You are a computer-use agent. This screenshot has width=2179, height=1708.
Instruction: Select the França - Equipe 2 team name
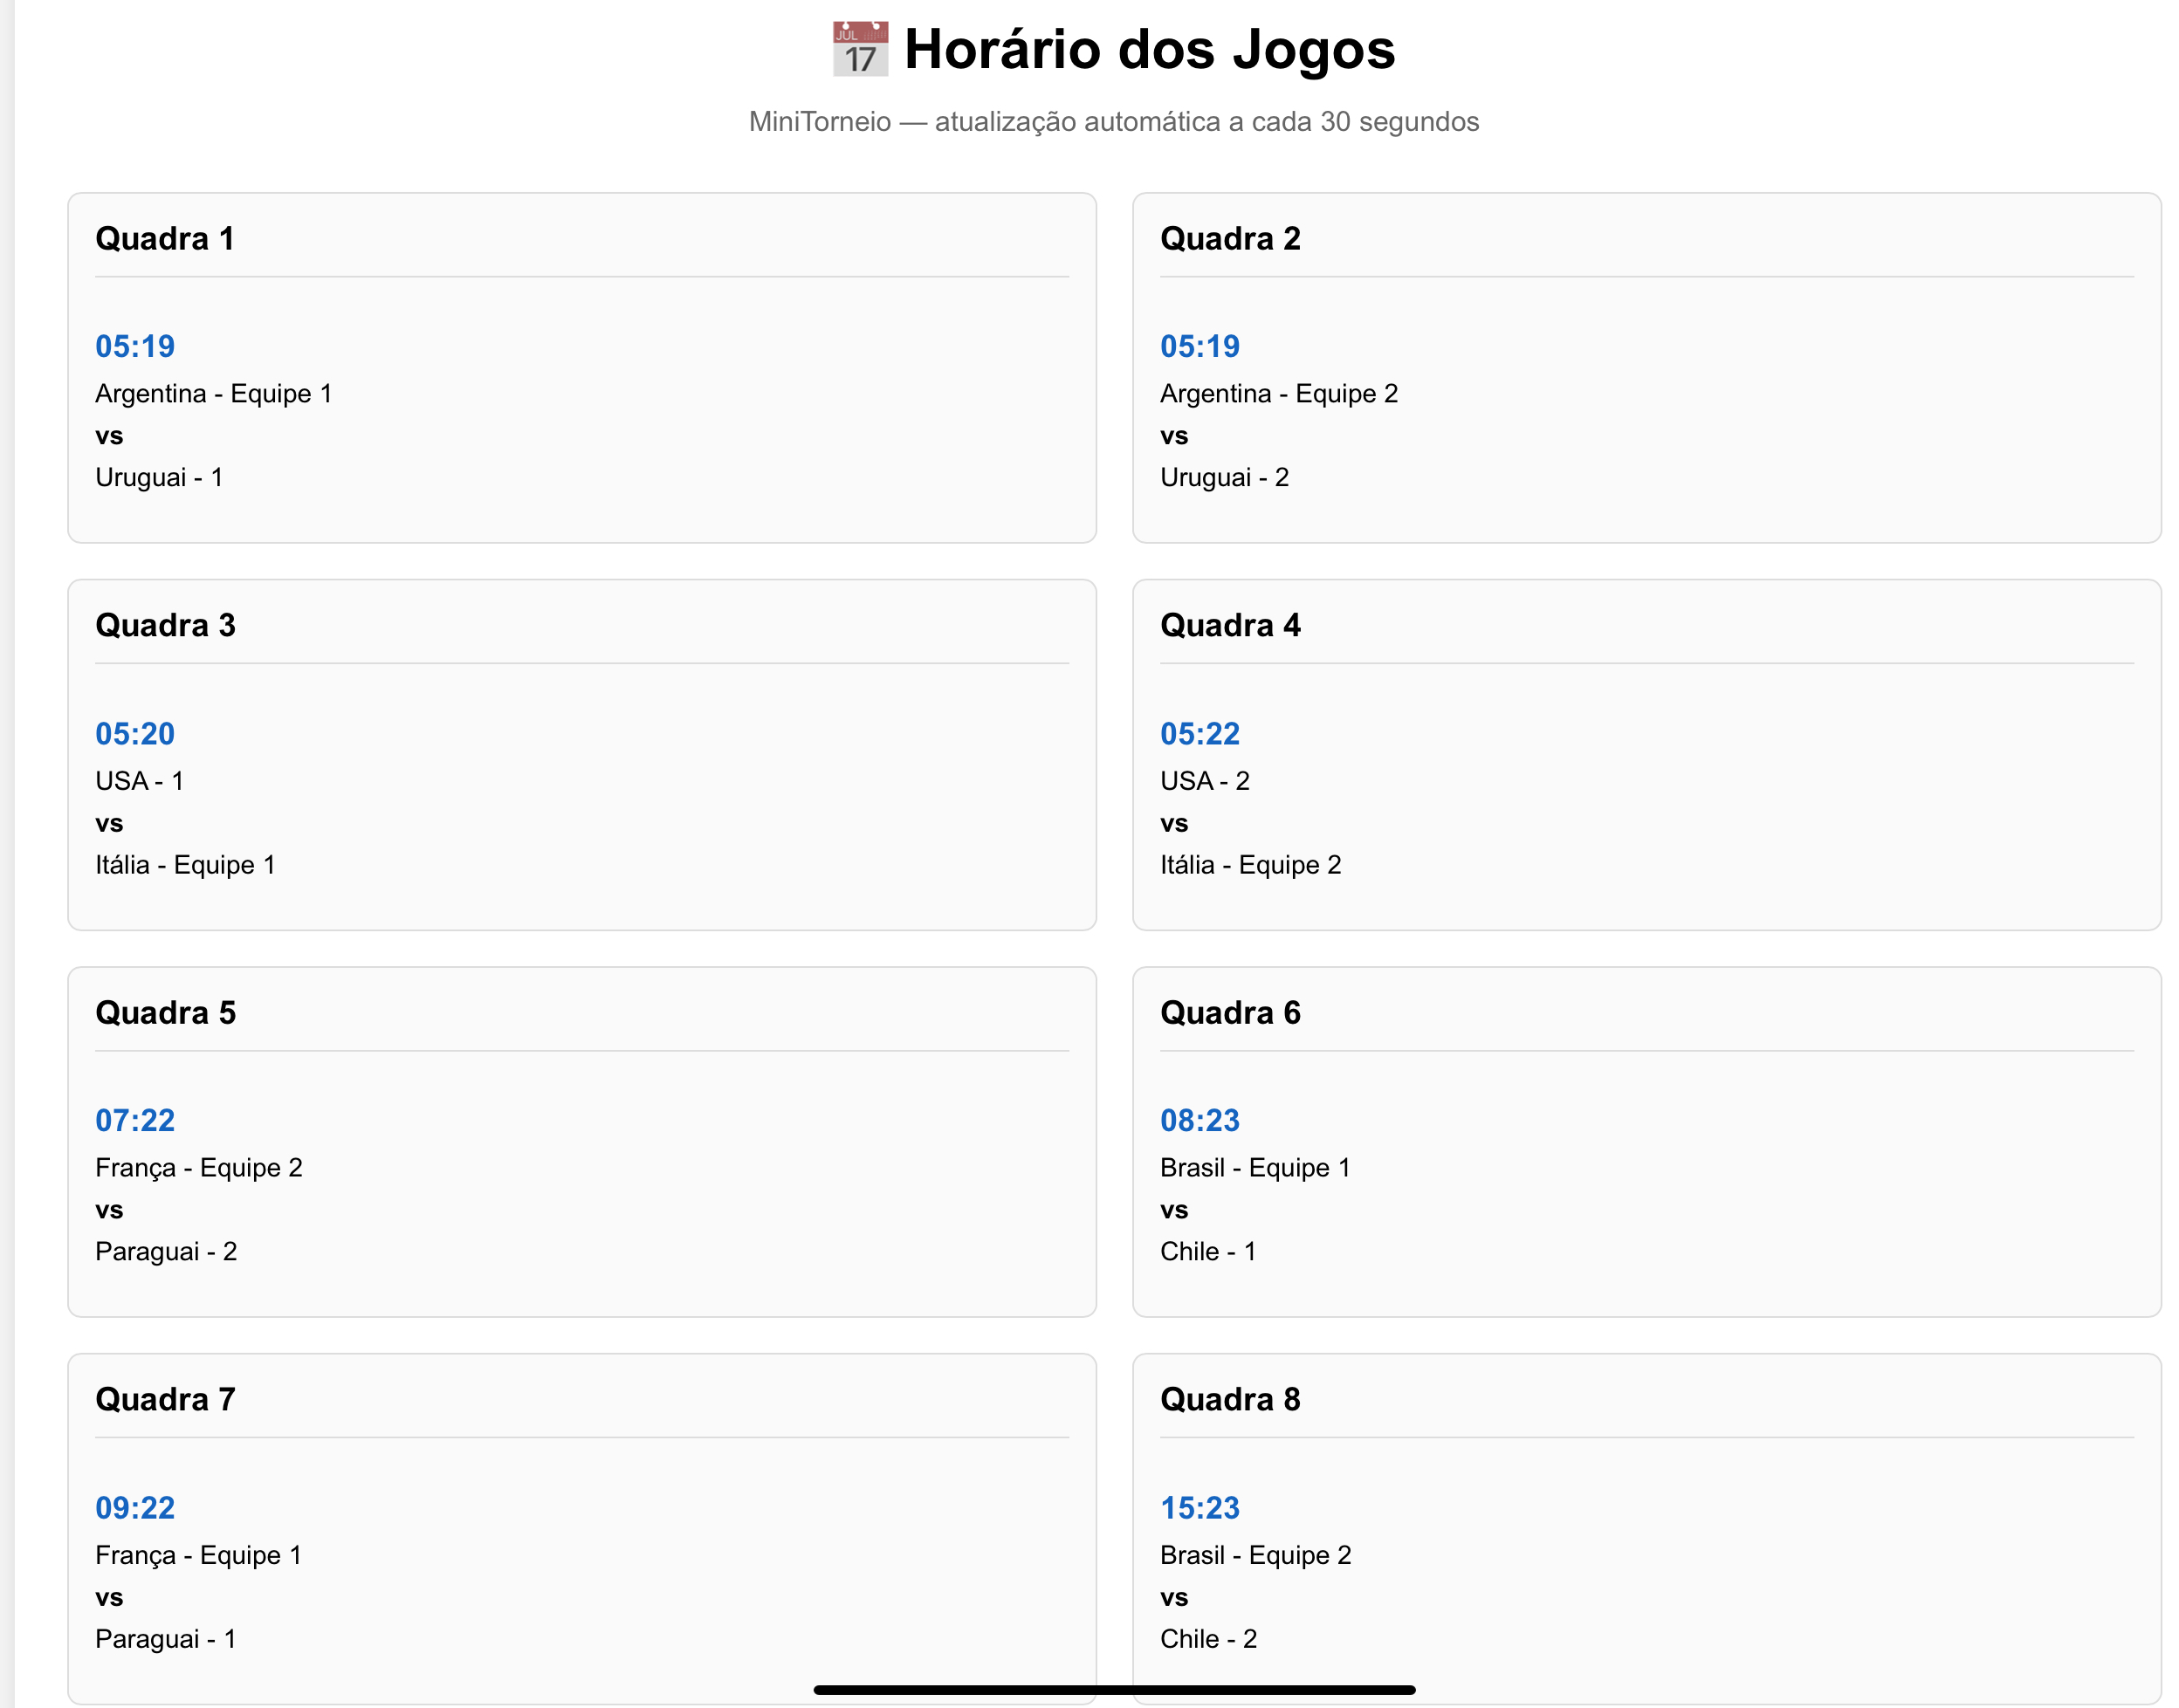[x=199, y=1166]
